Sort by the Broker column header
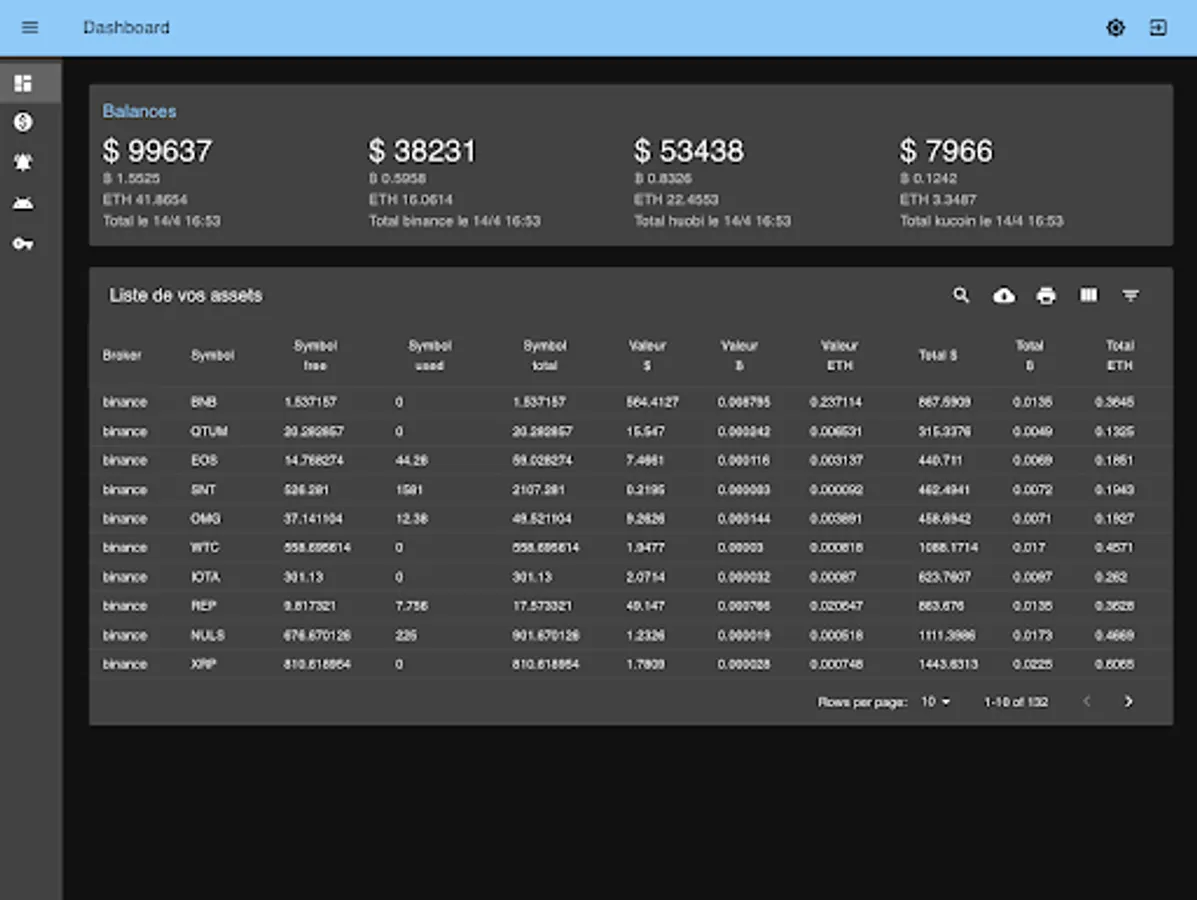The height and width of the screenshot is (900, 1197). [x=122, y=355]
